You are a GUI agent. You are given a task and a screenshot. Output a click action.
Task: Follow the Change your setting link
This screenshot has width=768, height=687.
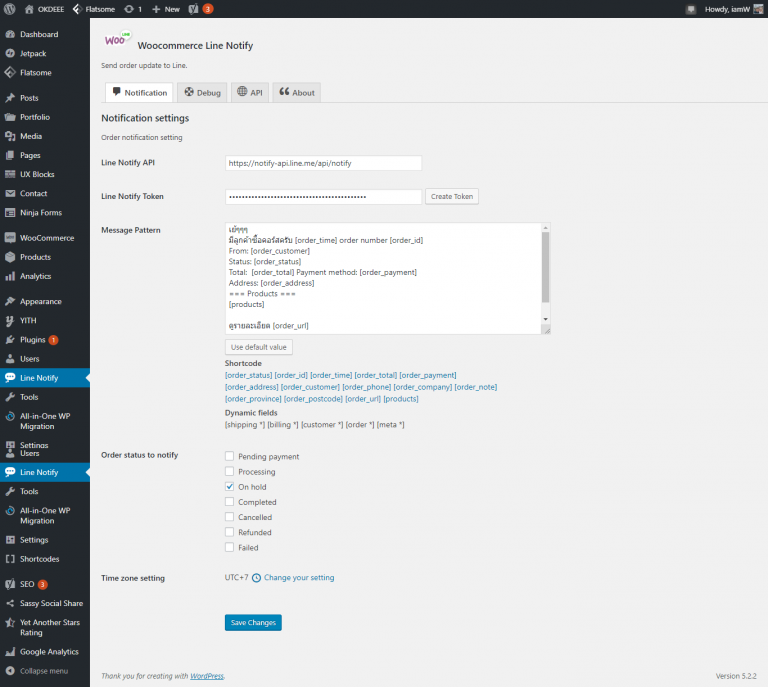click(299, 578)
